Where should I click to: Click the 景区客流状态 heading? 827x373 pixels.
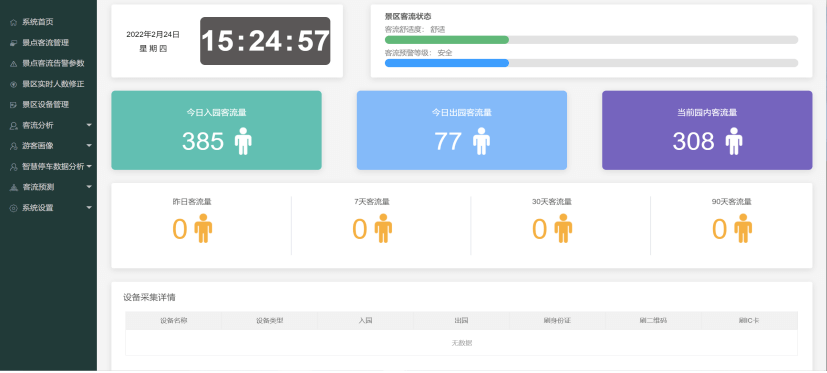click(x=408, y=17)
